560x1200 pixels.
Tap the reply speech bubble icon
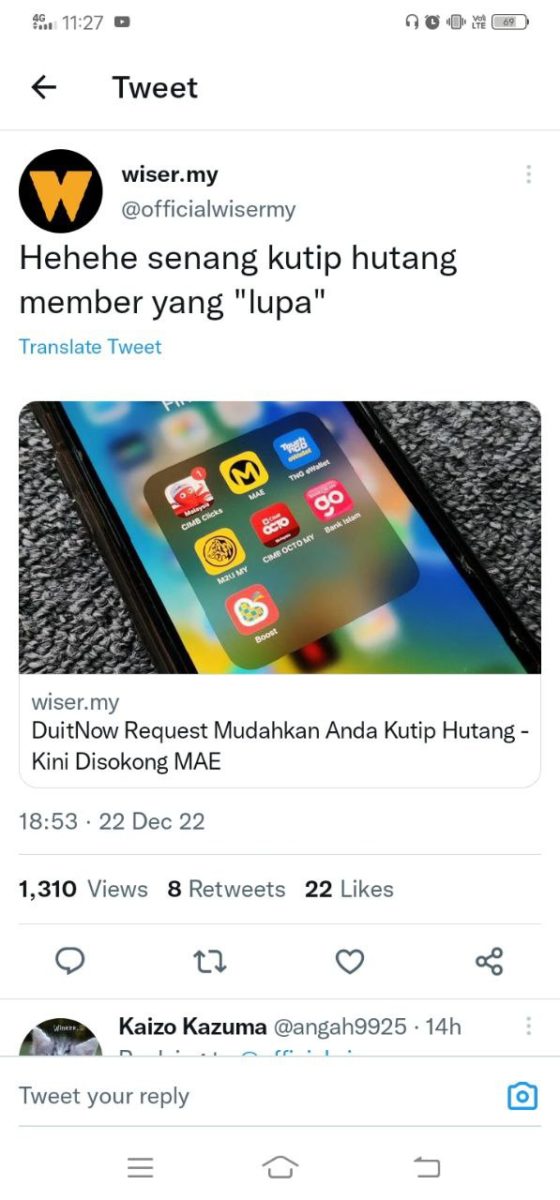[x=68, y=961]
